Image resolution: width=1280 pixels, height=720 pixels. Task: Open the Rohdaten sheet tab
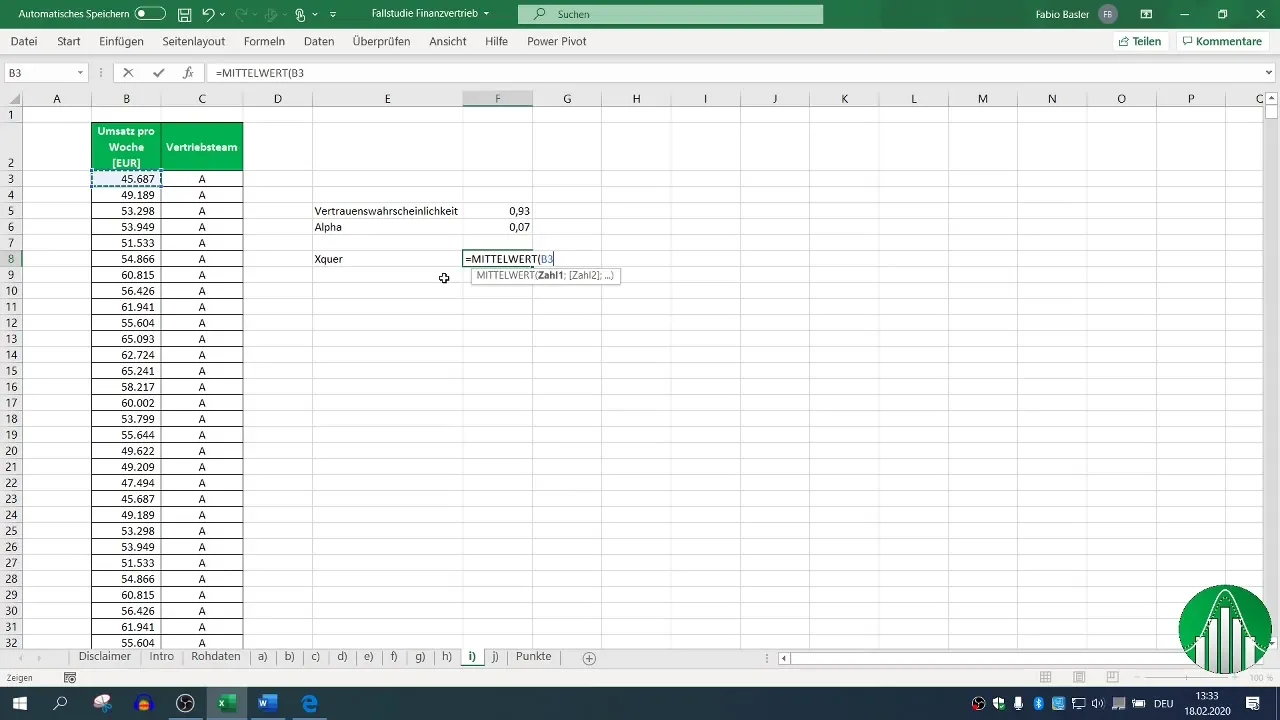pyautogui.click(x=216, y=657)
